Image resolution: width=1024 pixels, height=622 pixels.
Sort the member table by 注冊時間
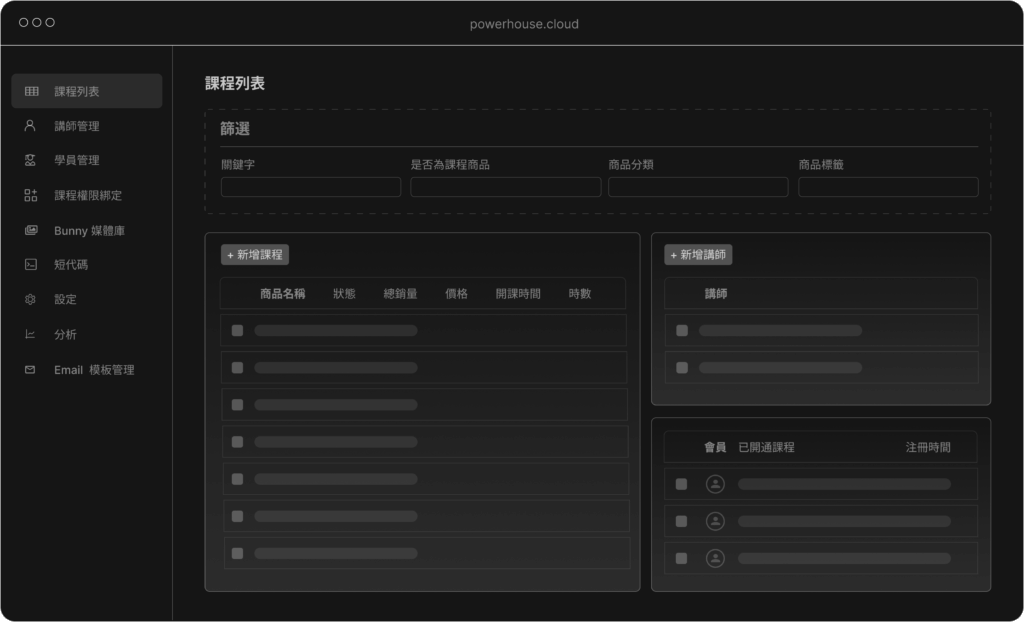click(x=928, y=447)
